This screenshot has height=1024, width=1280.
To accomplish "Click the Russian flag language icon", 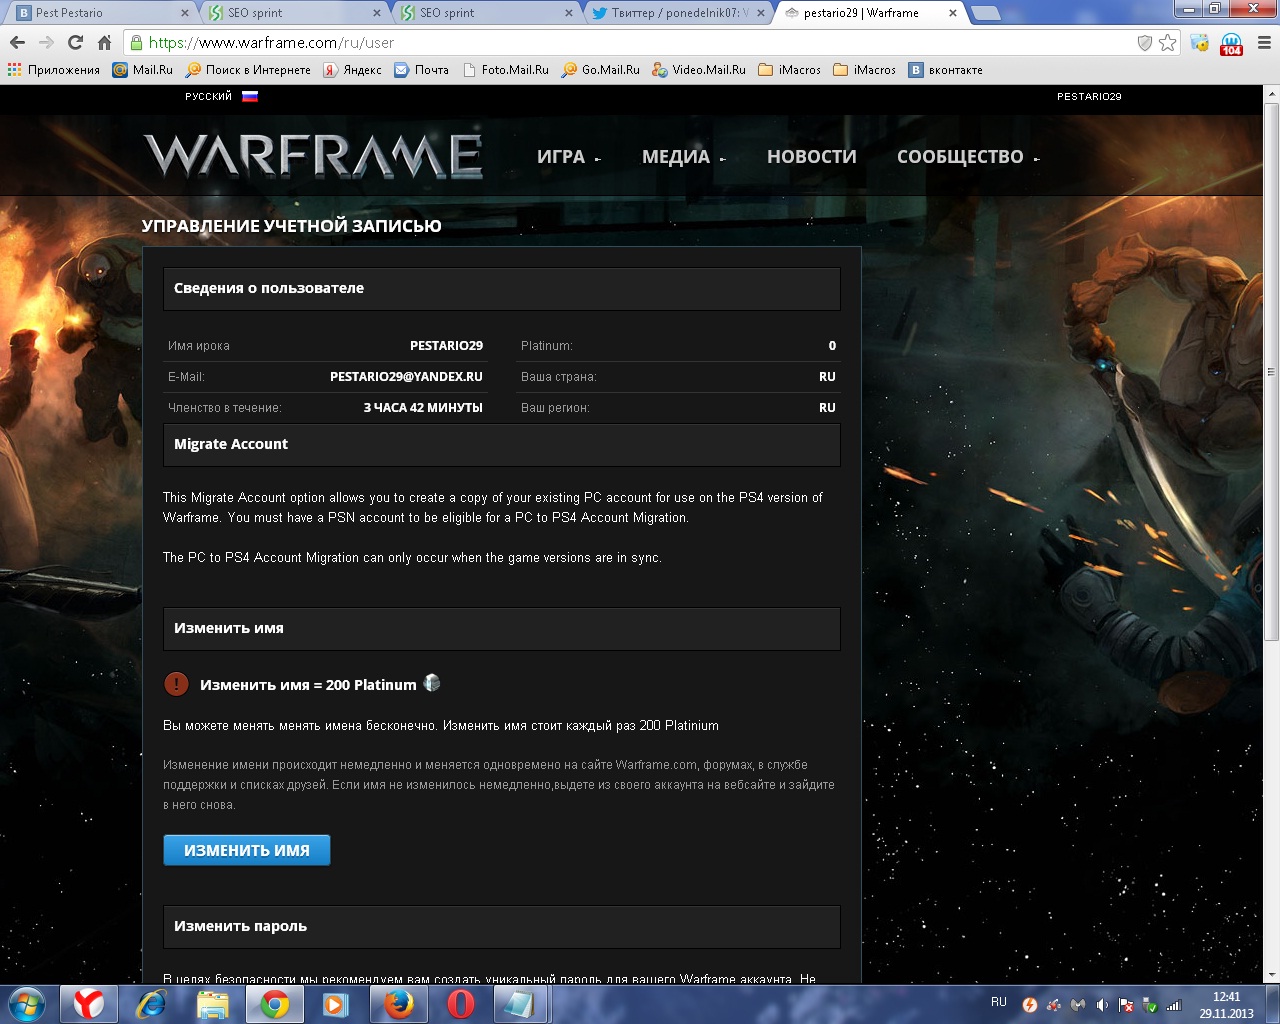I will tap(250, 96).
